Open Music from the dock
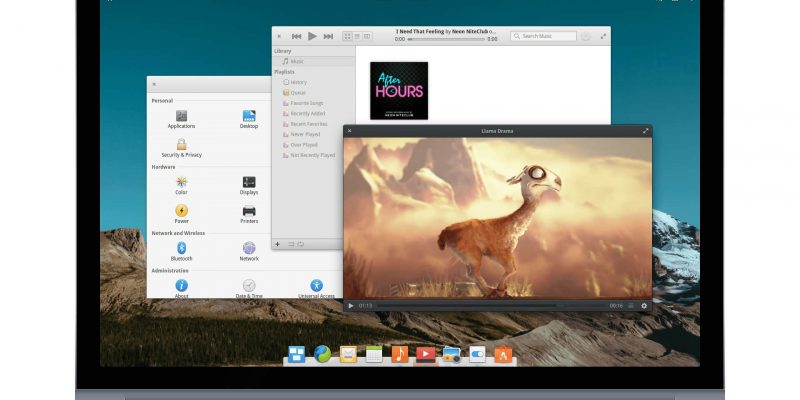Viewport: 800px width, 400px height. coord(399,354)
